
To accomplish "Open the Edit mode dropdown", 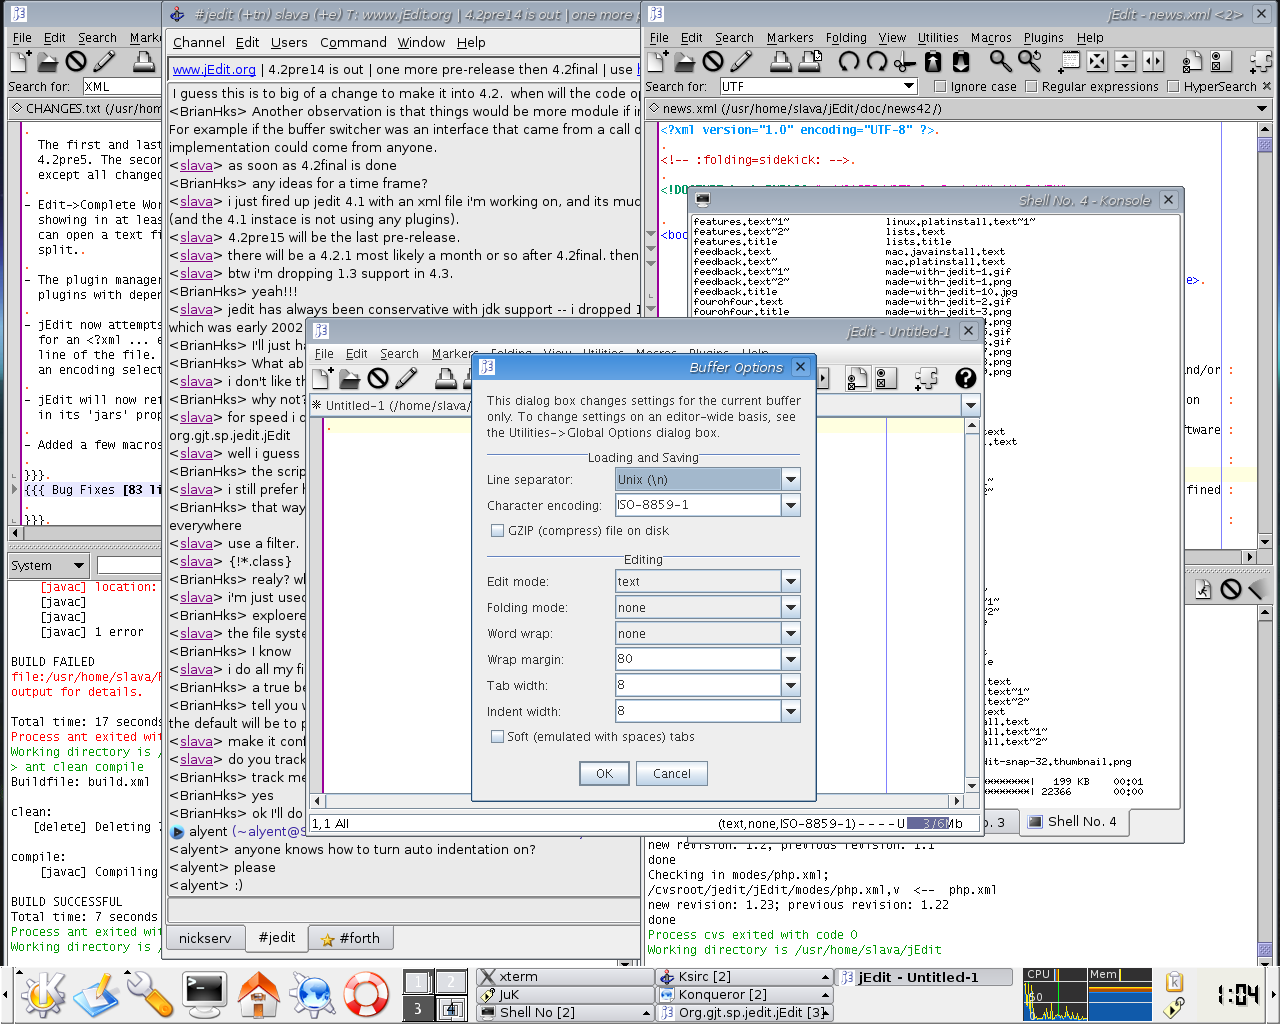I will (x=791, y=582).
